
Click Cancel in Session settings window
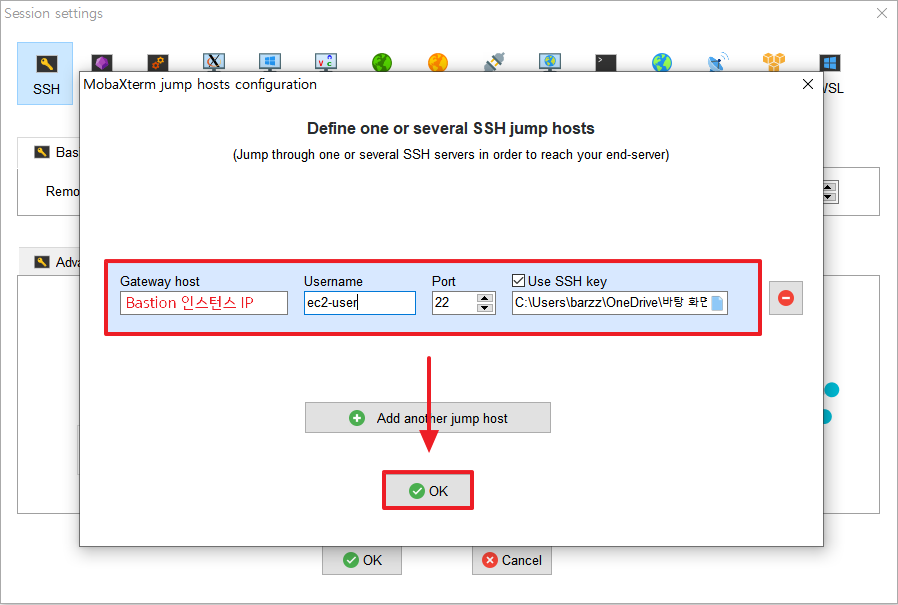tap(512, 560)
